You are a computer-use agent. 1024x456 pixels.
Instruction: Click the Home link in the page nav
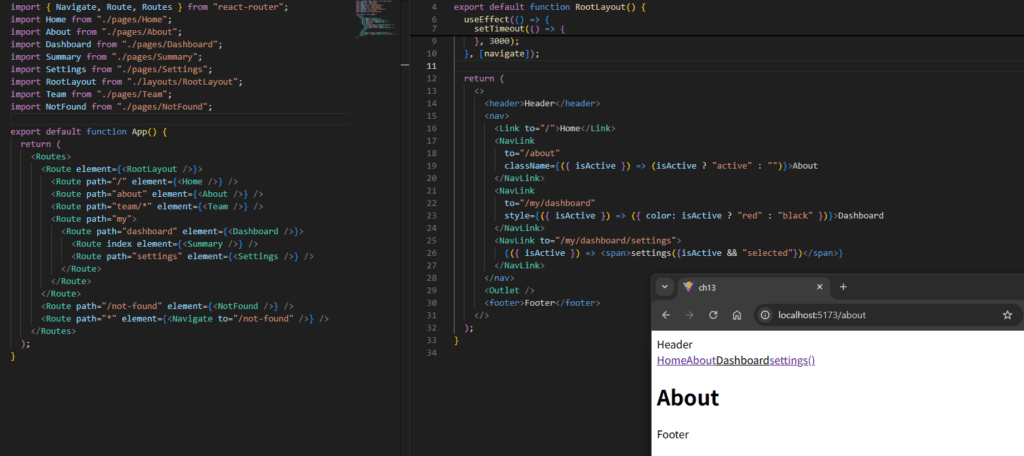670,360
